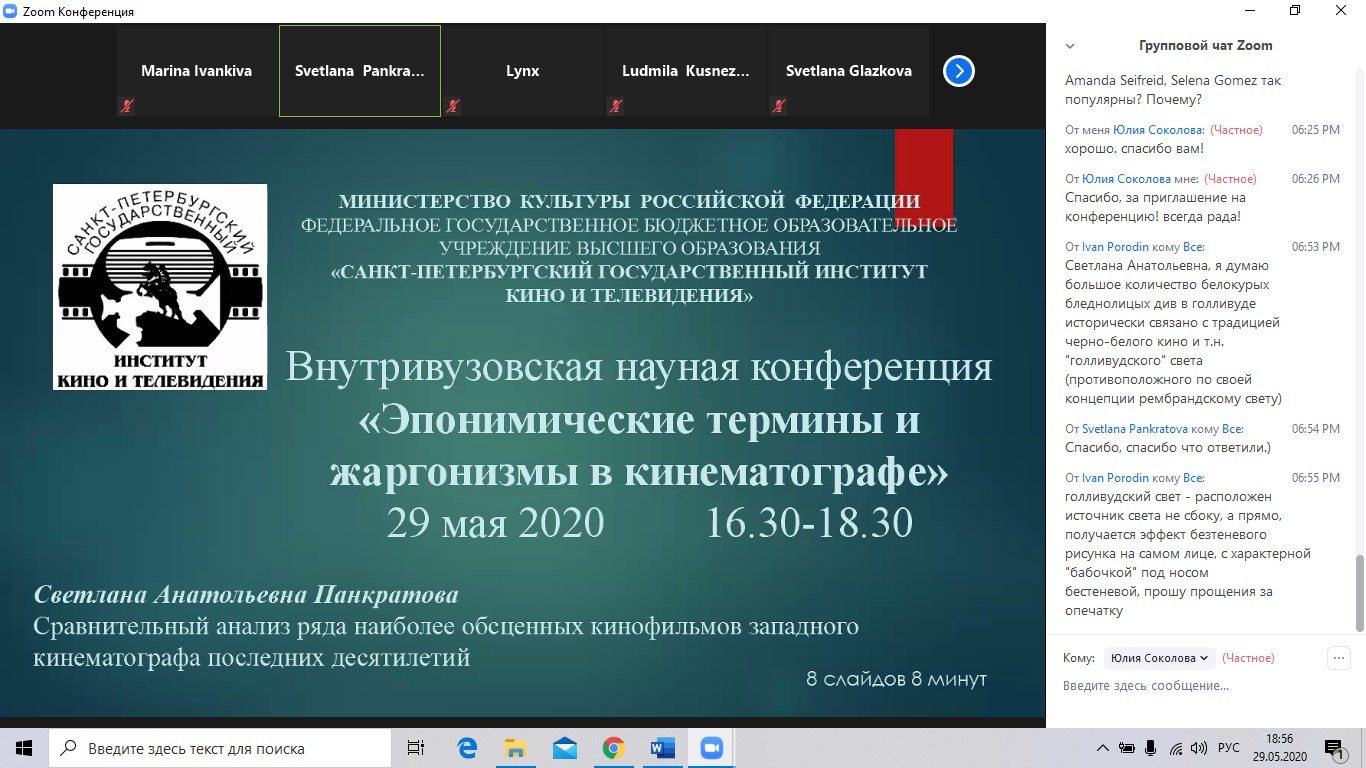Click microphone icon in system tray

click(1151, 748)
